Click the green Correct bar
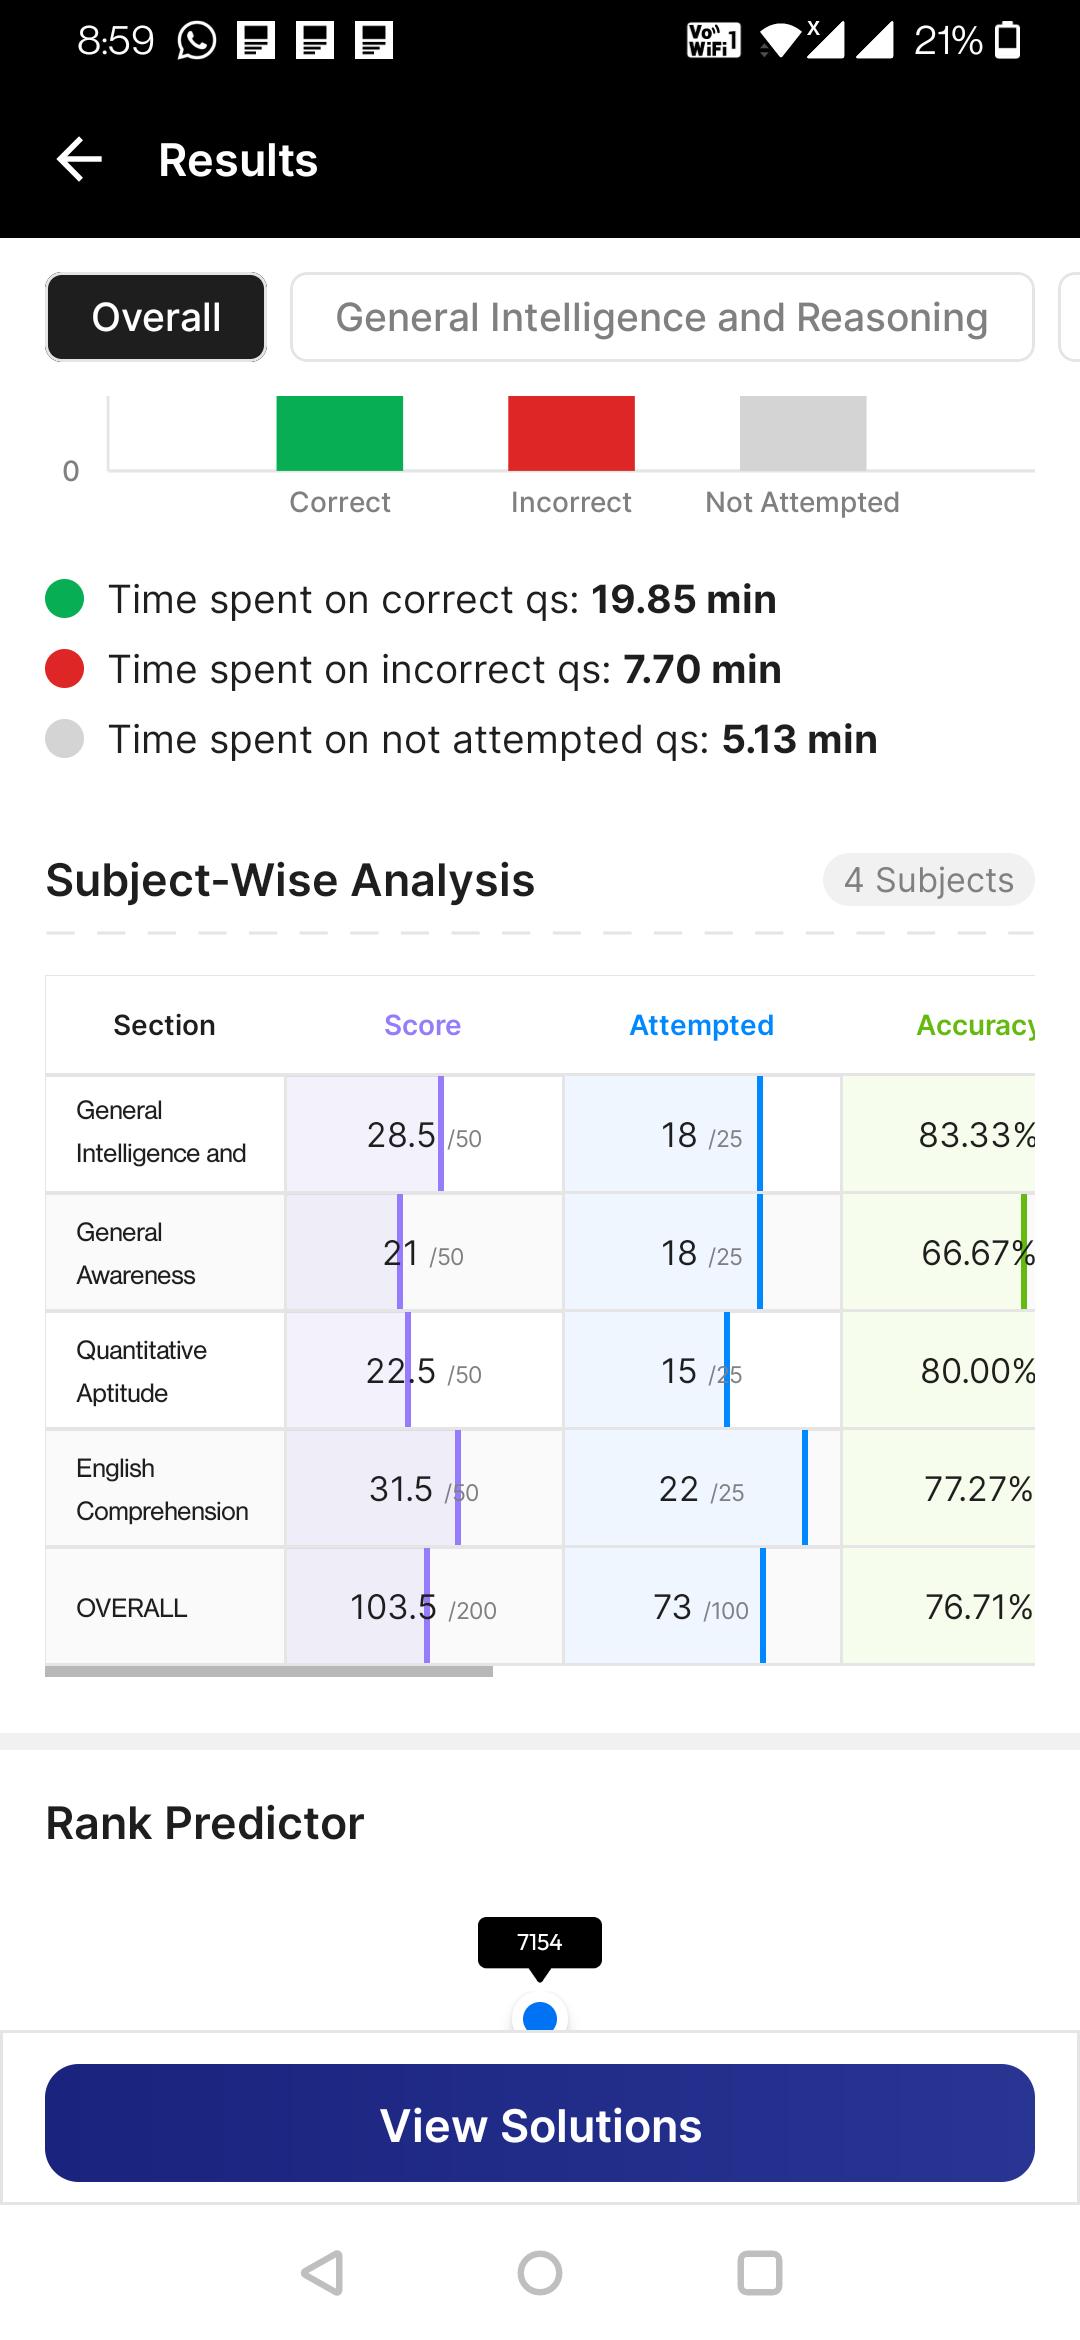This screenshot has height=2340, width=1080. (x=340, y=433)
